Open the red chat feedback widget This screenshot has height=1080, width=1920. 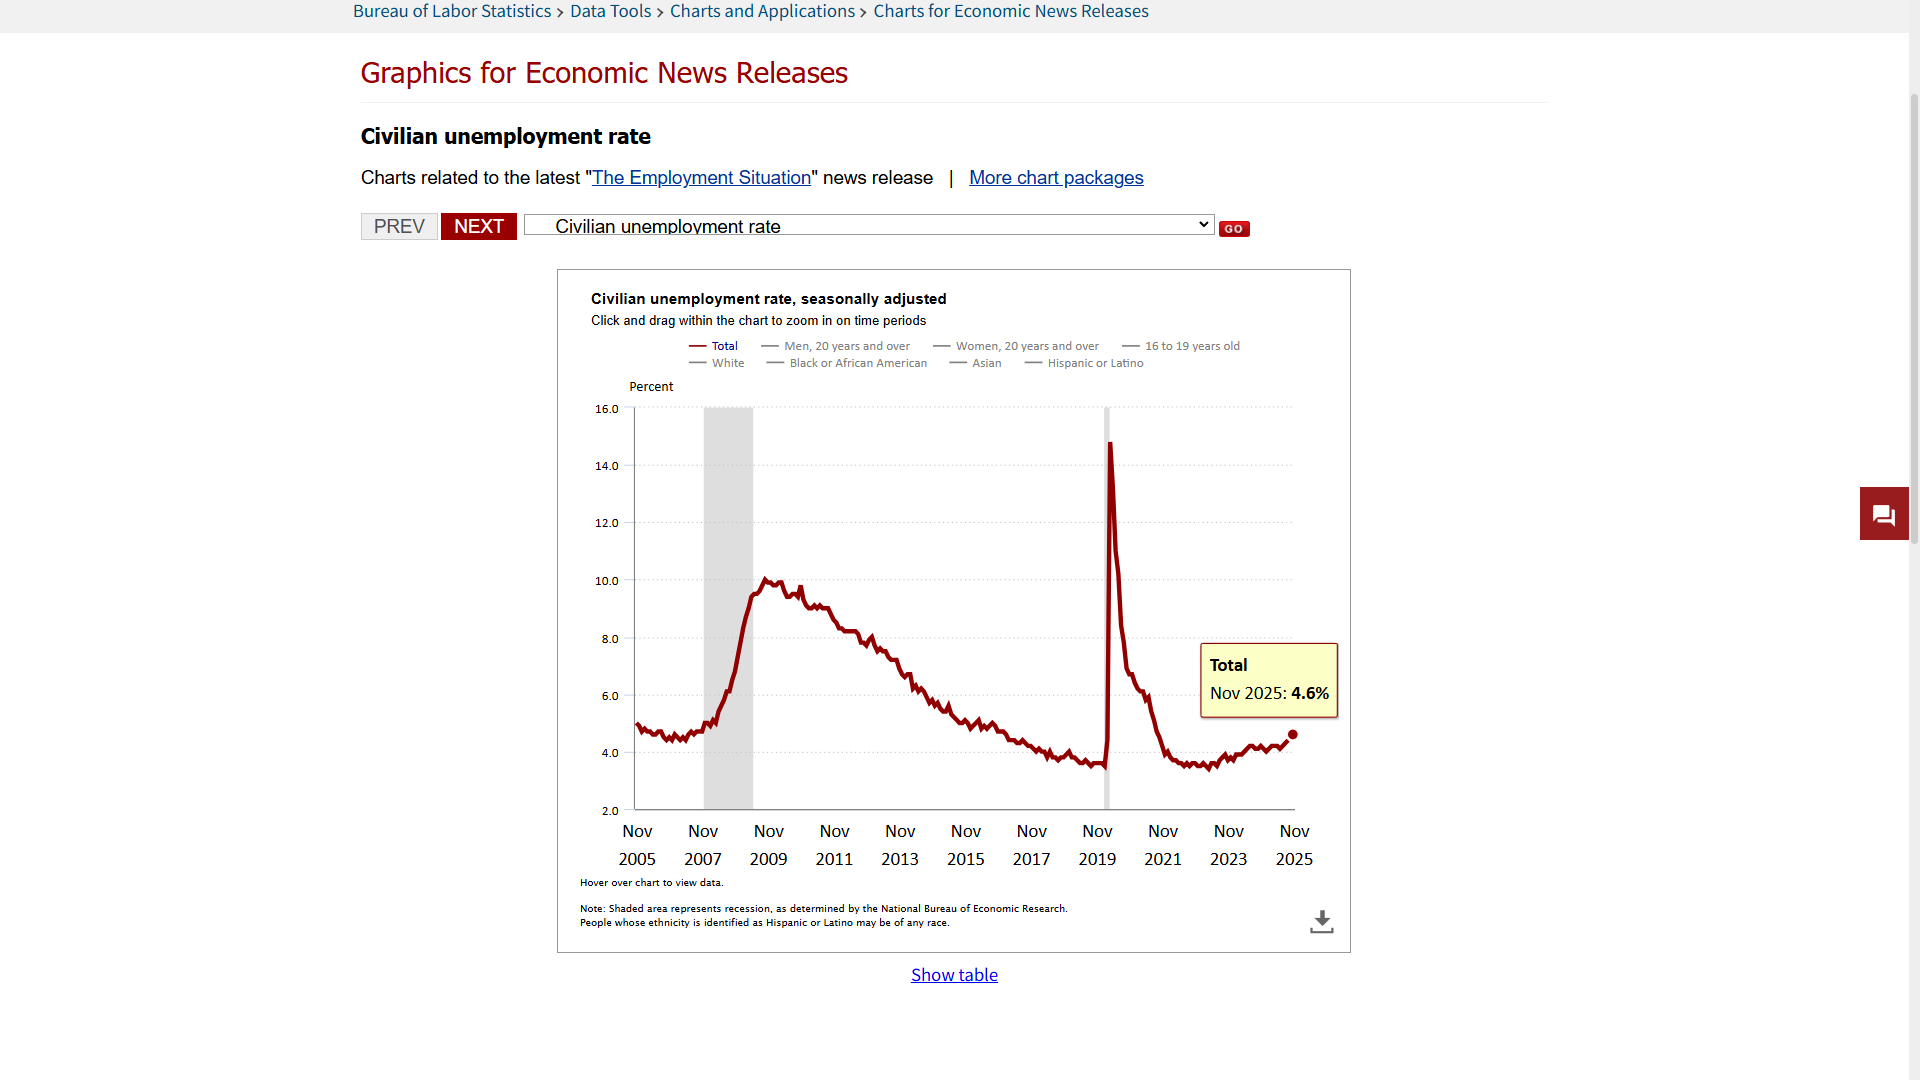(1884, 514)
